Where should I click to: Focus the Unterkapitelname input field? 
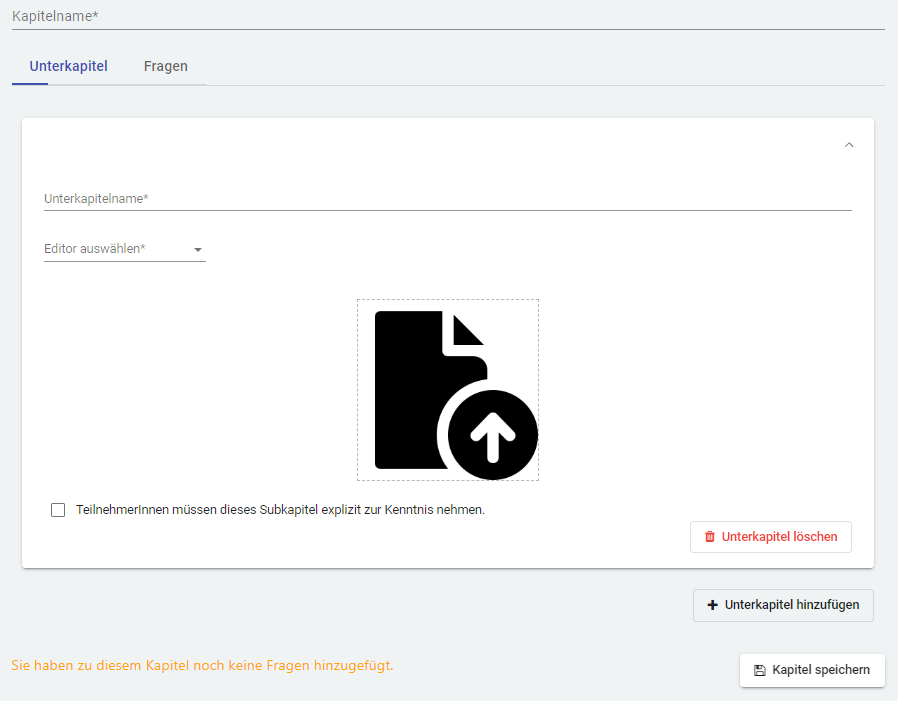tap(447, 199)
